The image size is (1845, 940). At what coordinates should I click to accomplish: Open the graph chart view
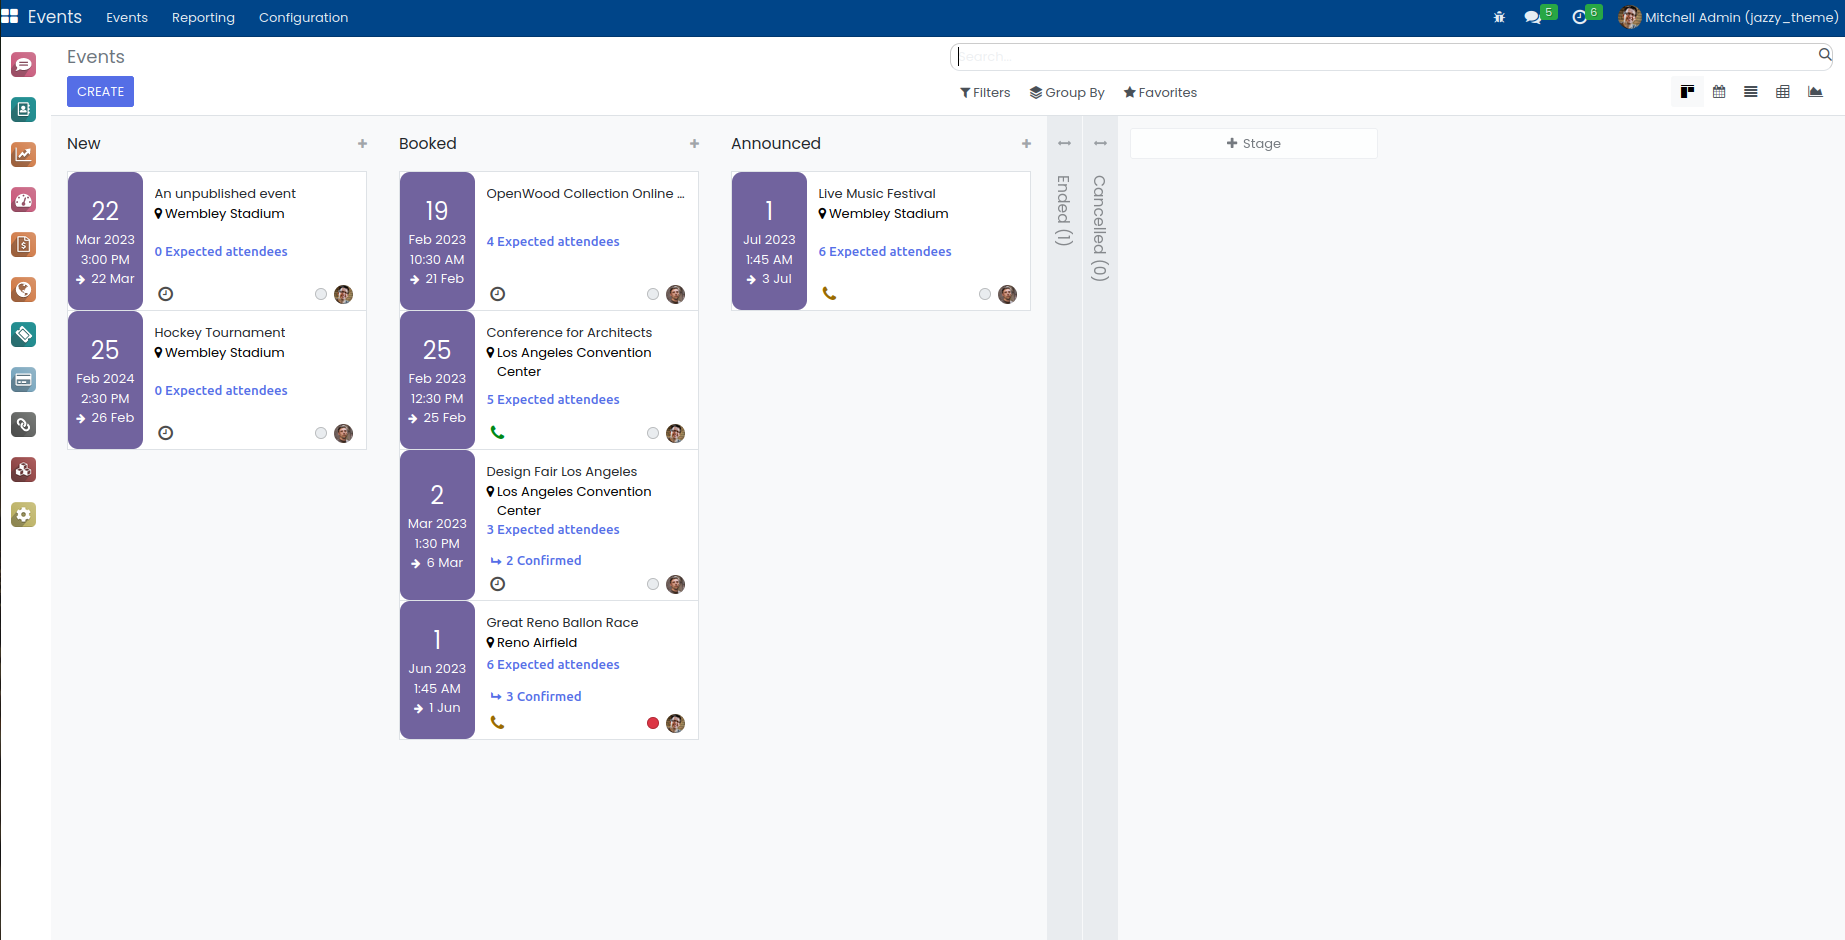pyautogui.click(x=1815, y=92)
